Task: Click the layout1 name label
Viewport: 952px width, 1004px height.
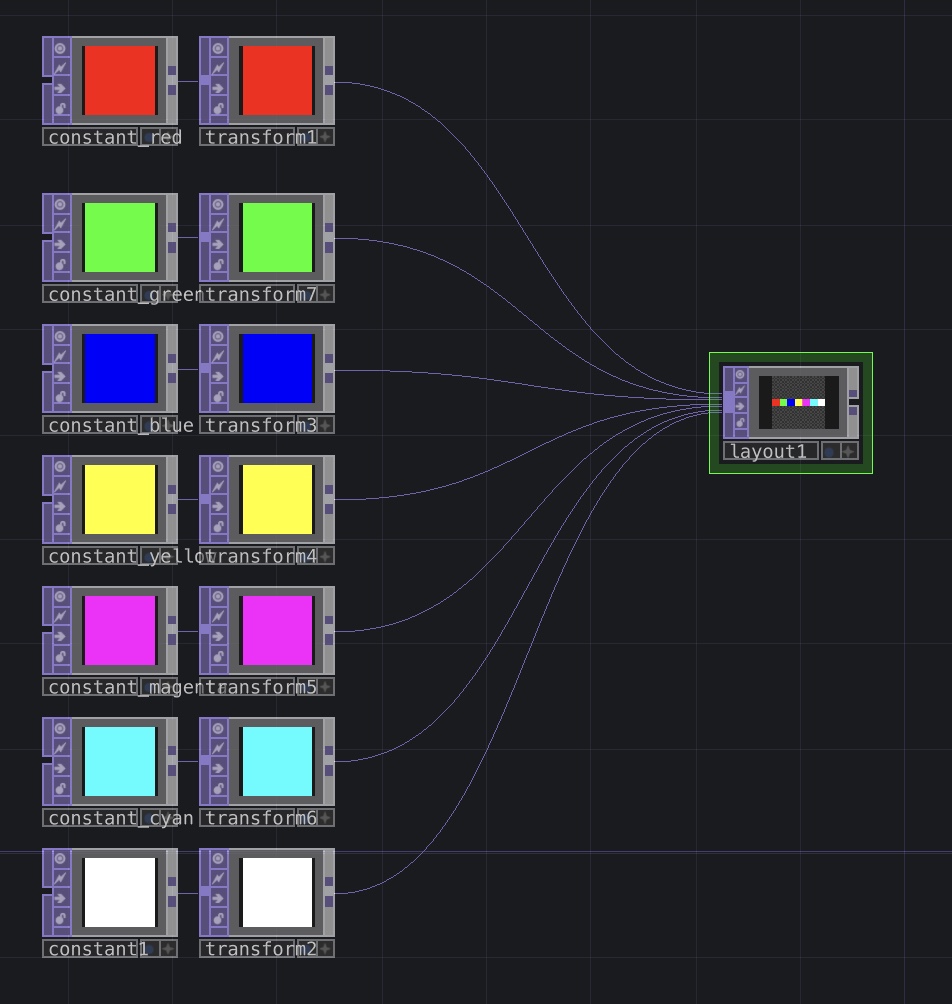Action: 771,451
